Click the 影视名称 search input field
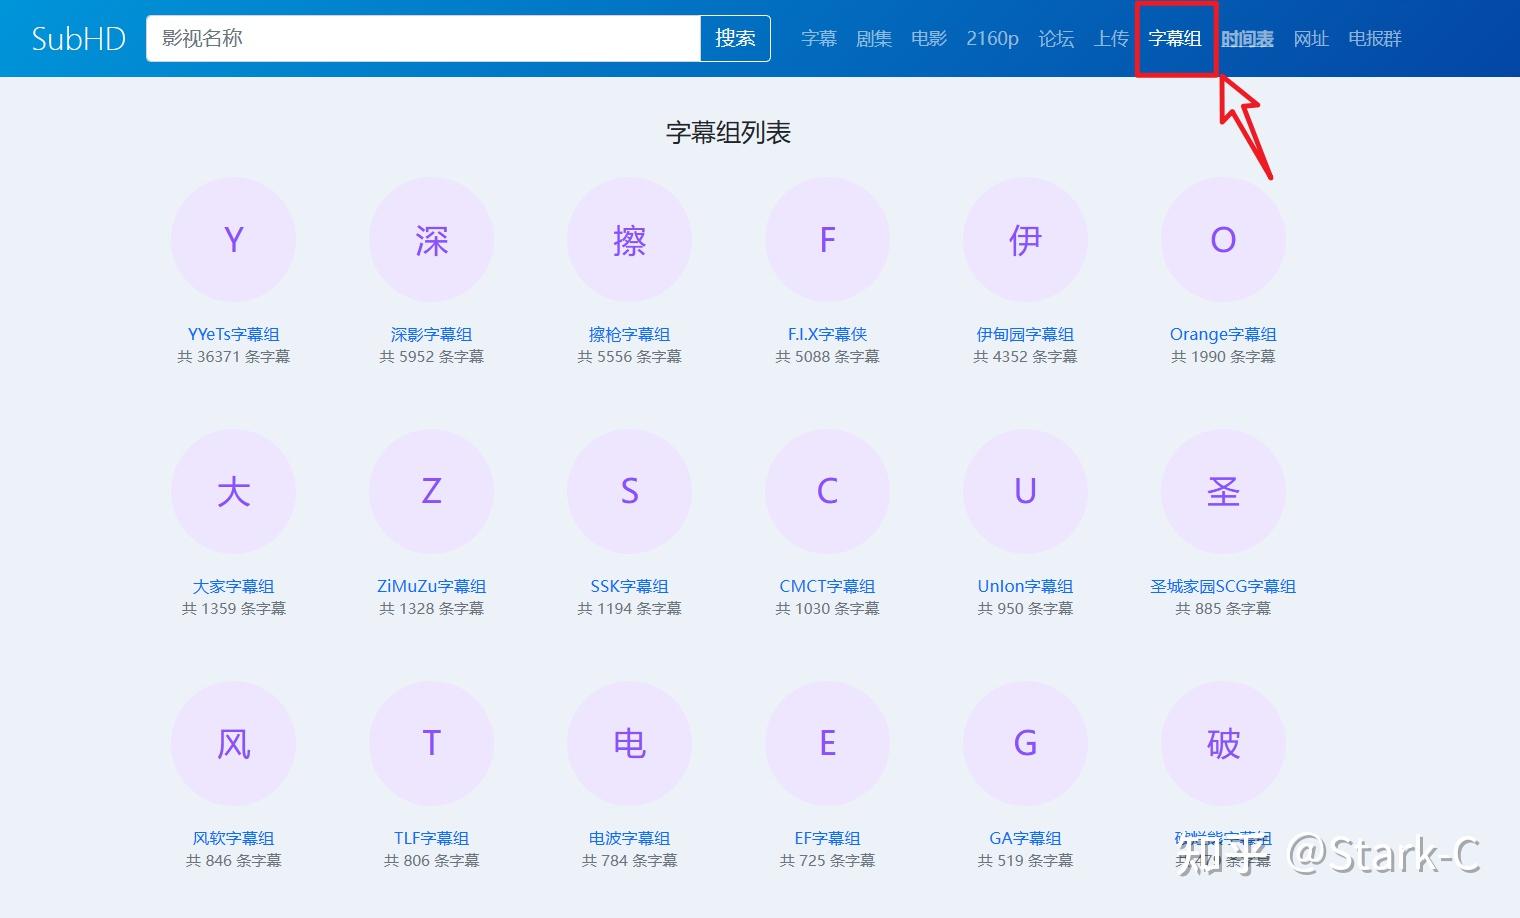 (x=420, y=38)
